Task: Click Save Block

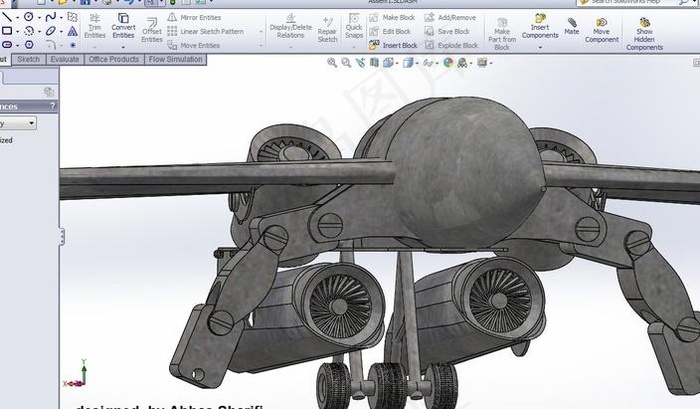Action: pyautogui.click(x=447, y=31)
